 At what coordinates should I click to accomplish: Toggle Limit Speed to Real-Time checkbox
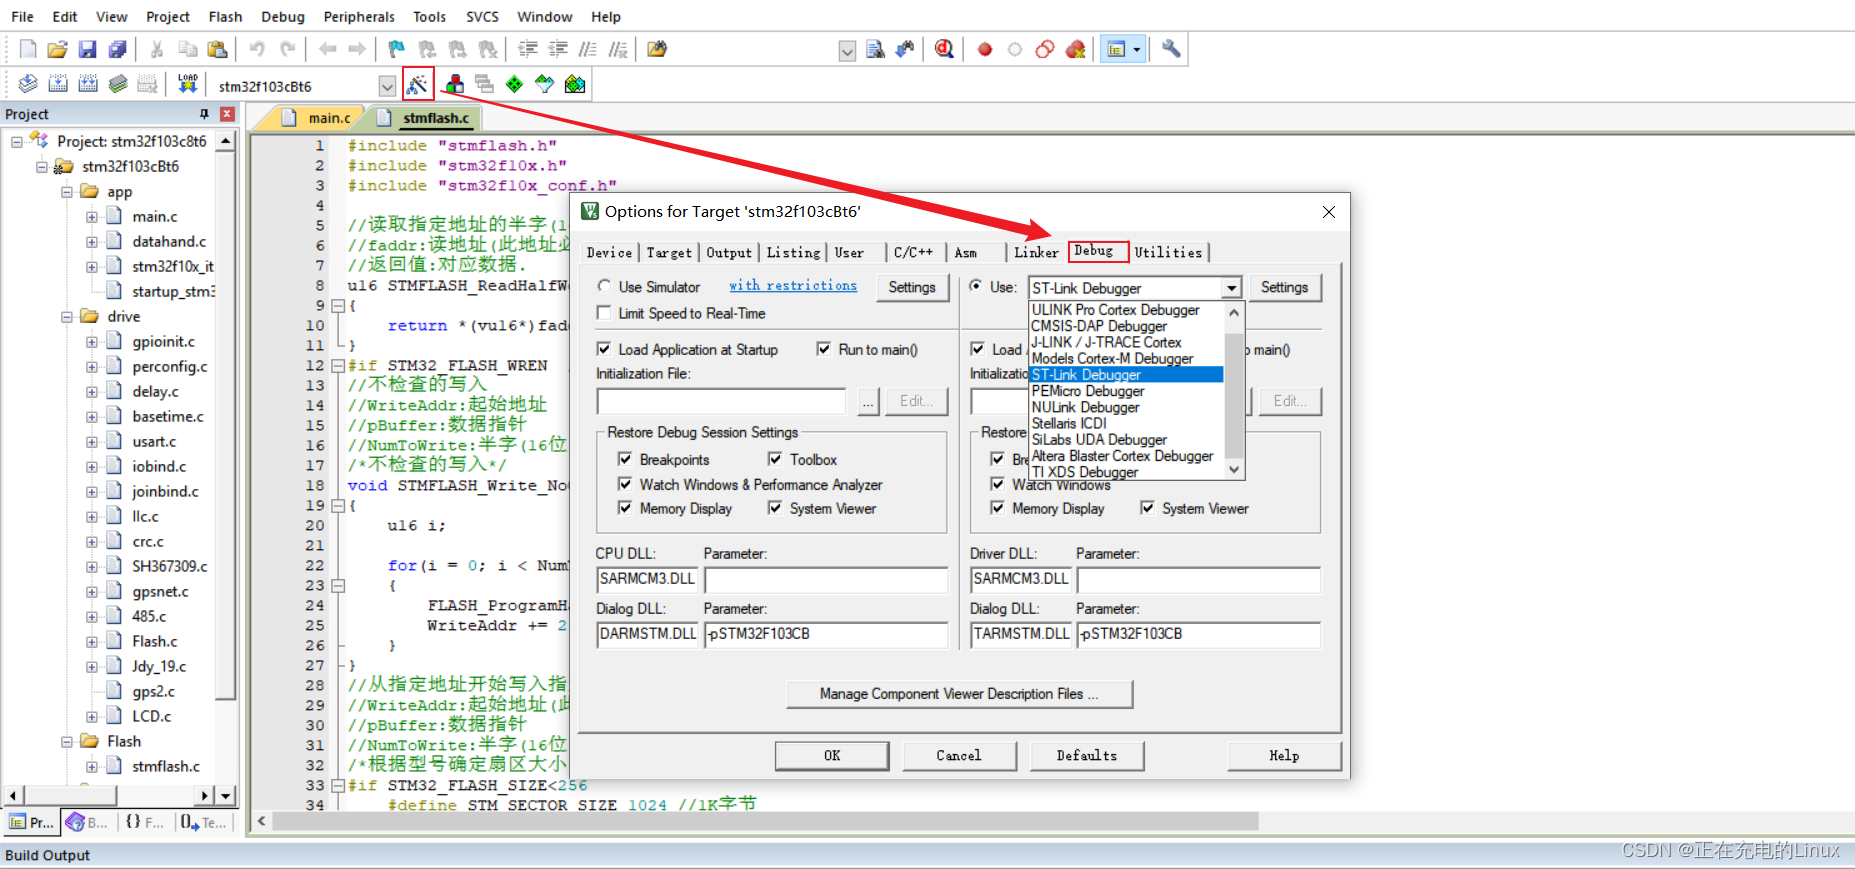(604, 313)
